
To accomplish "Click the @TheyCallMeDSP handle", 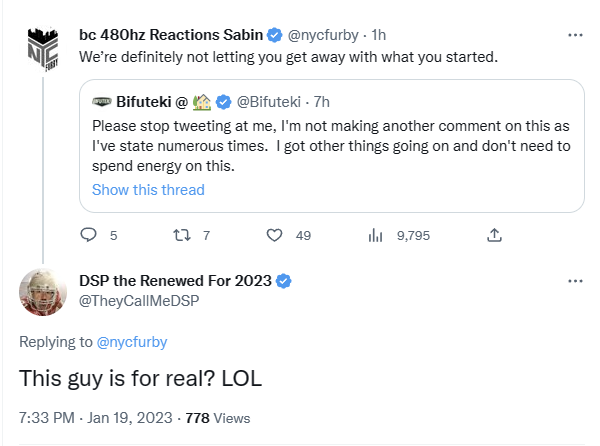I will point(139,301).
